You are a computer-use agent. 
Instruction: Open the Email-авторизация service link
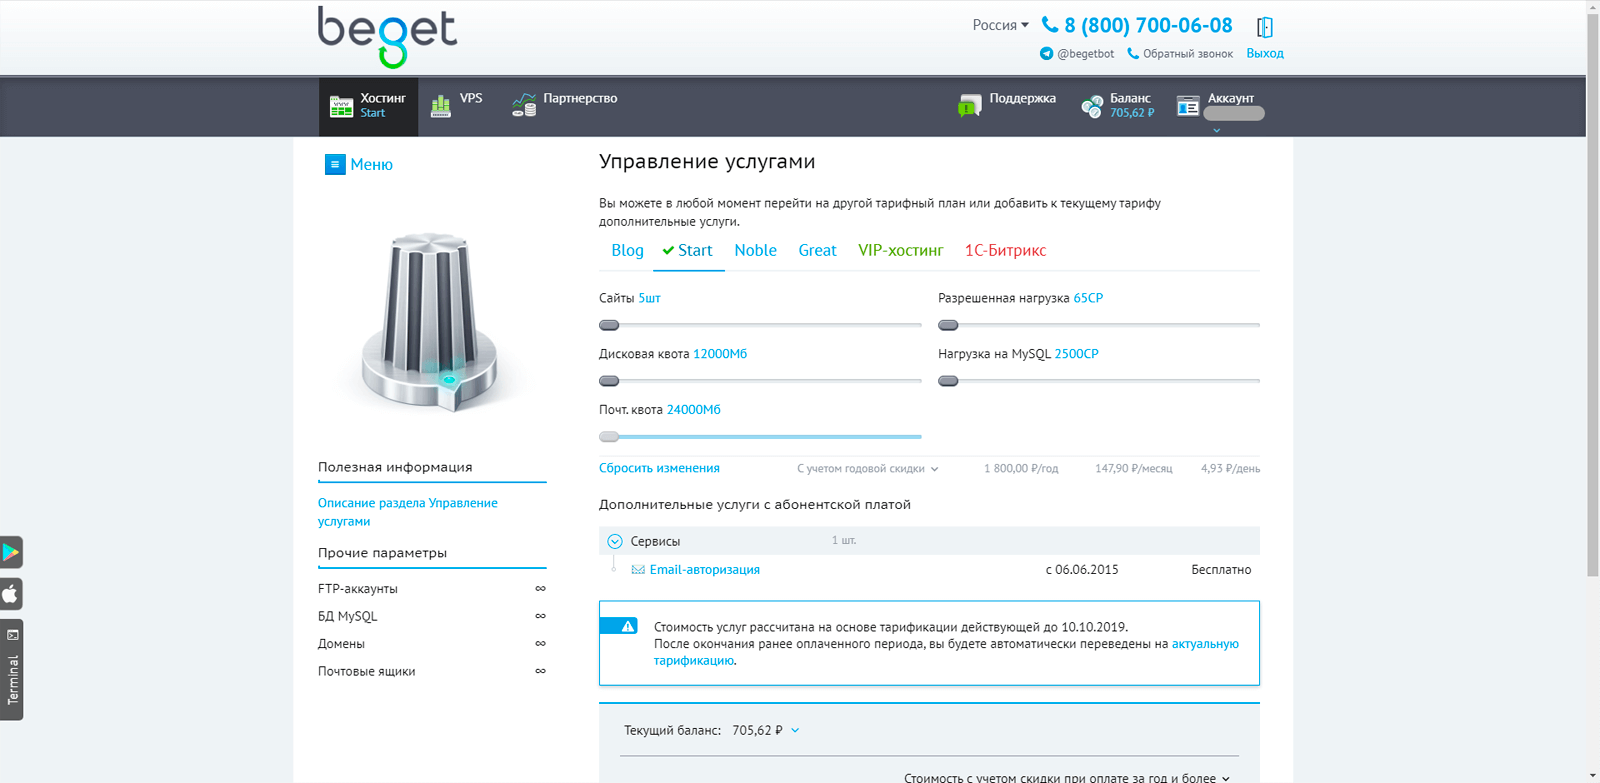point(705,570)
